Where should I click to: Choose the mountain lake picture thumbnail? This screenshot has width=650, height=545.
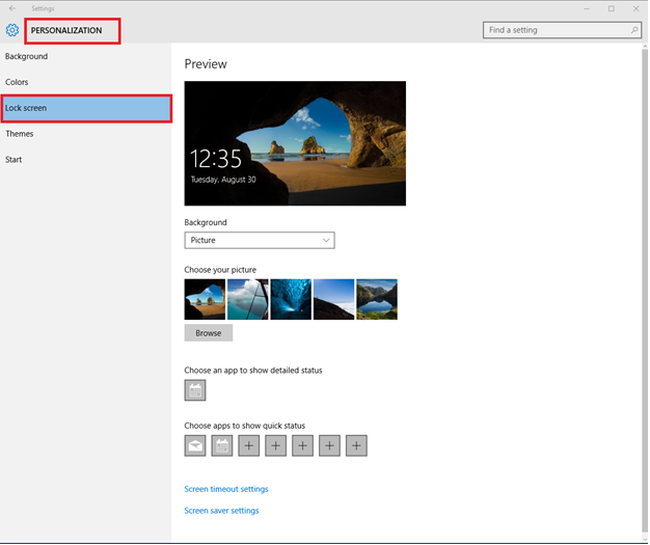point(377,299)
